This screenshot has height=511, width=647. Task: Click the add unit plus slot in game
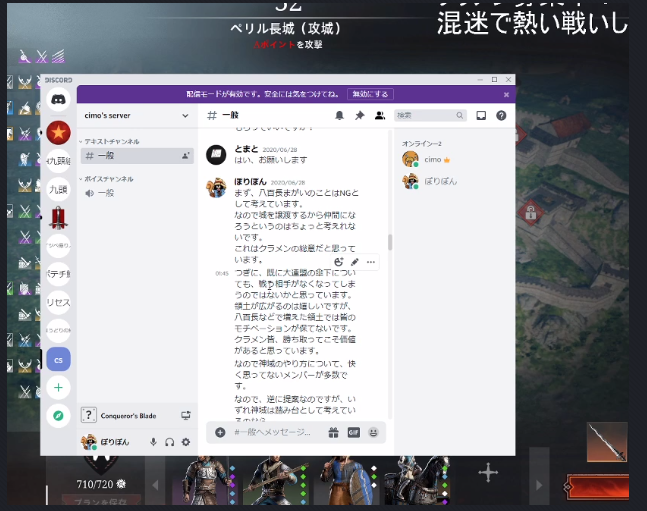(488, 472)
